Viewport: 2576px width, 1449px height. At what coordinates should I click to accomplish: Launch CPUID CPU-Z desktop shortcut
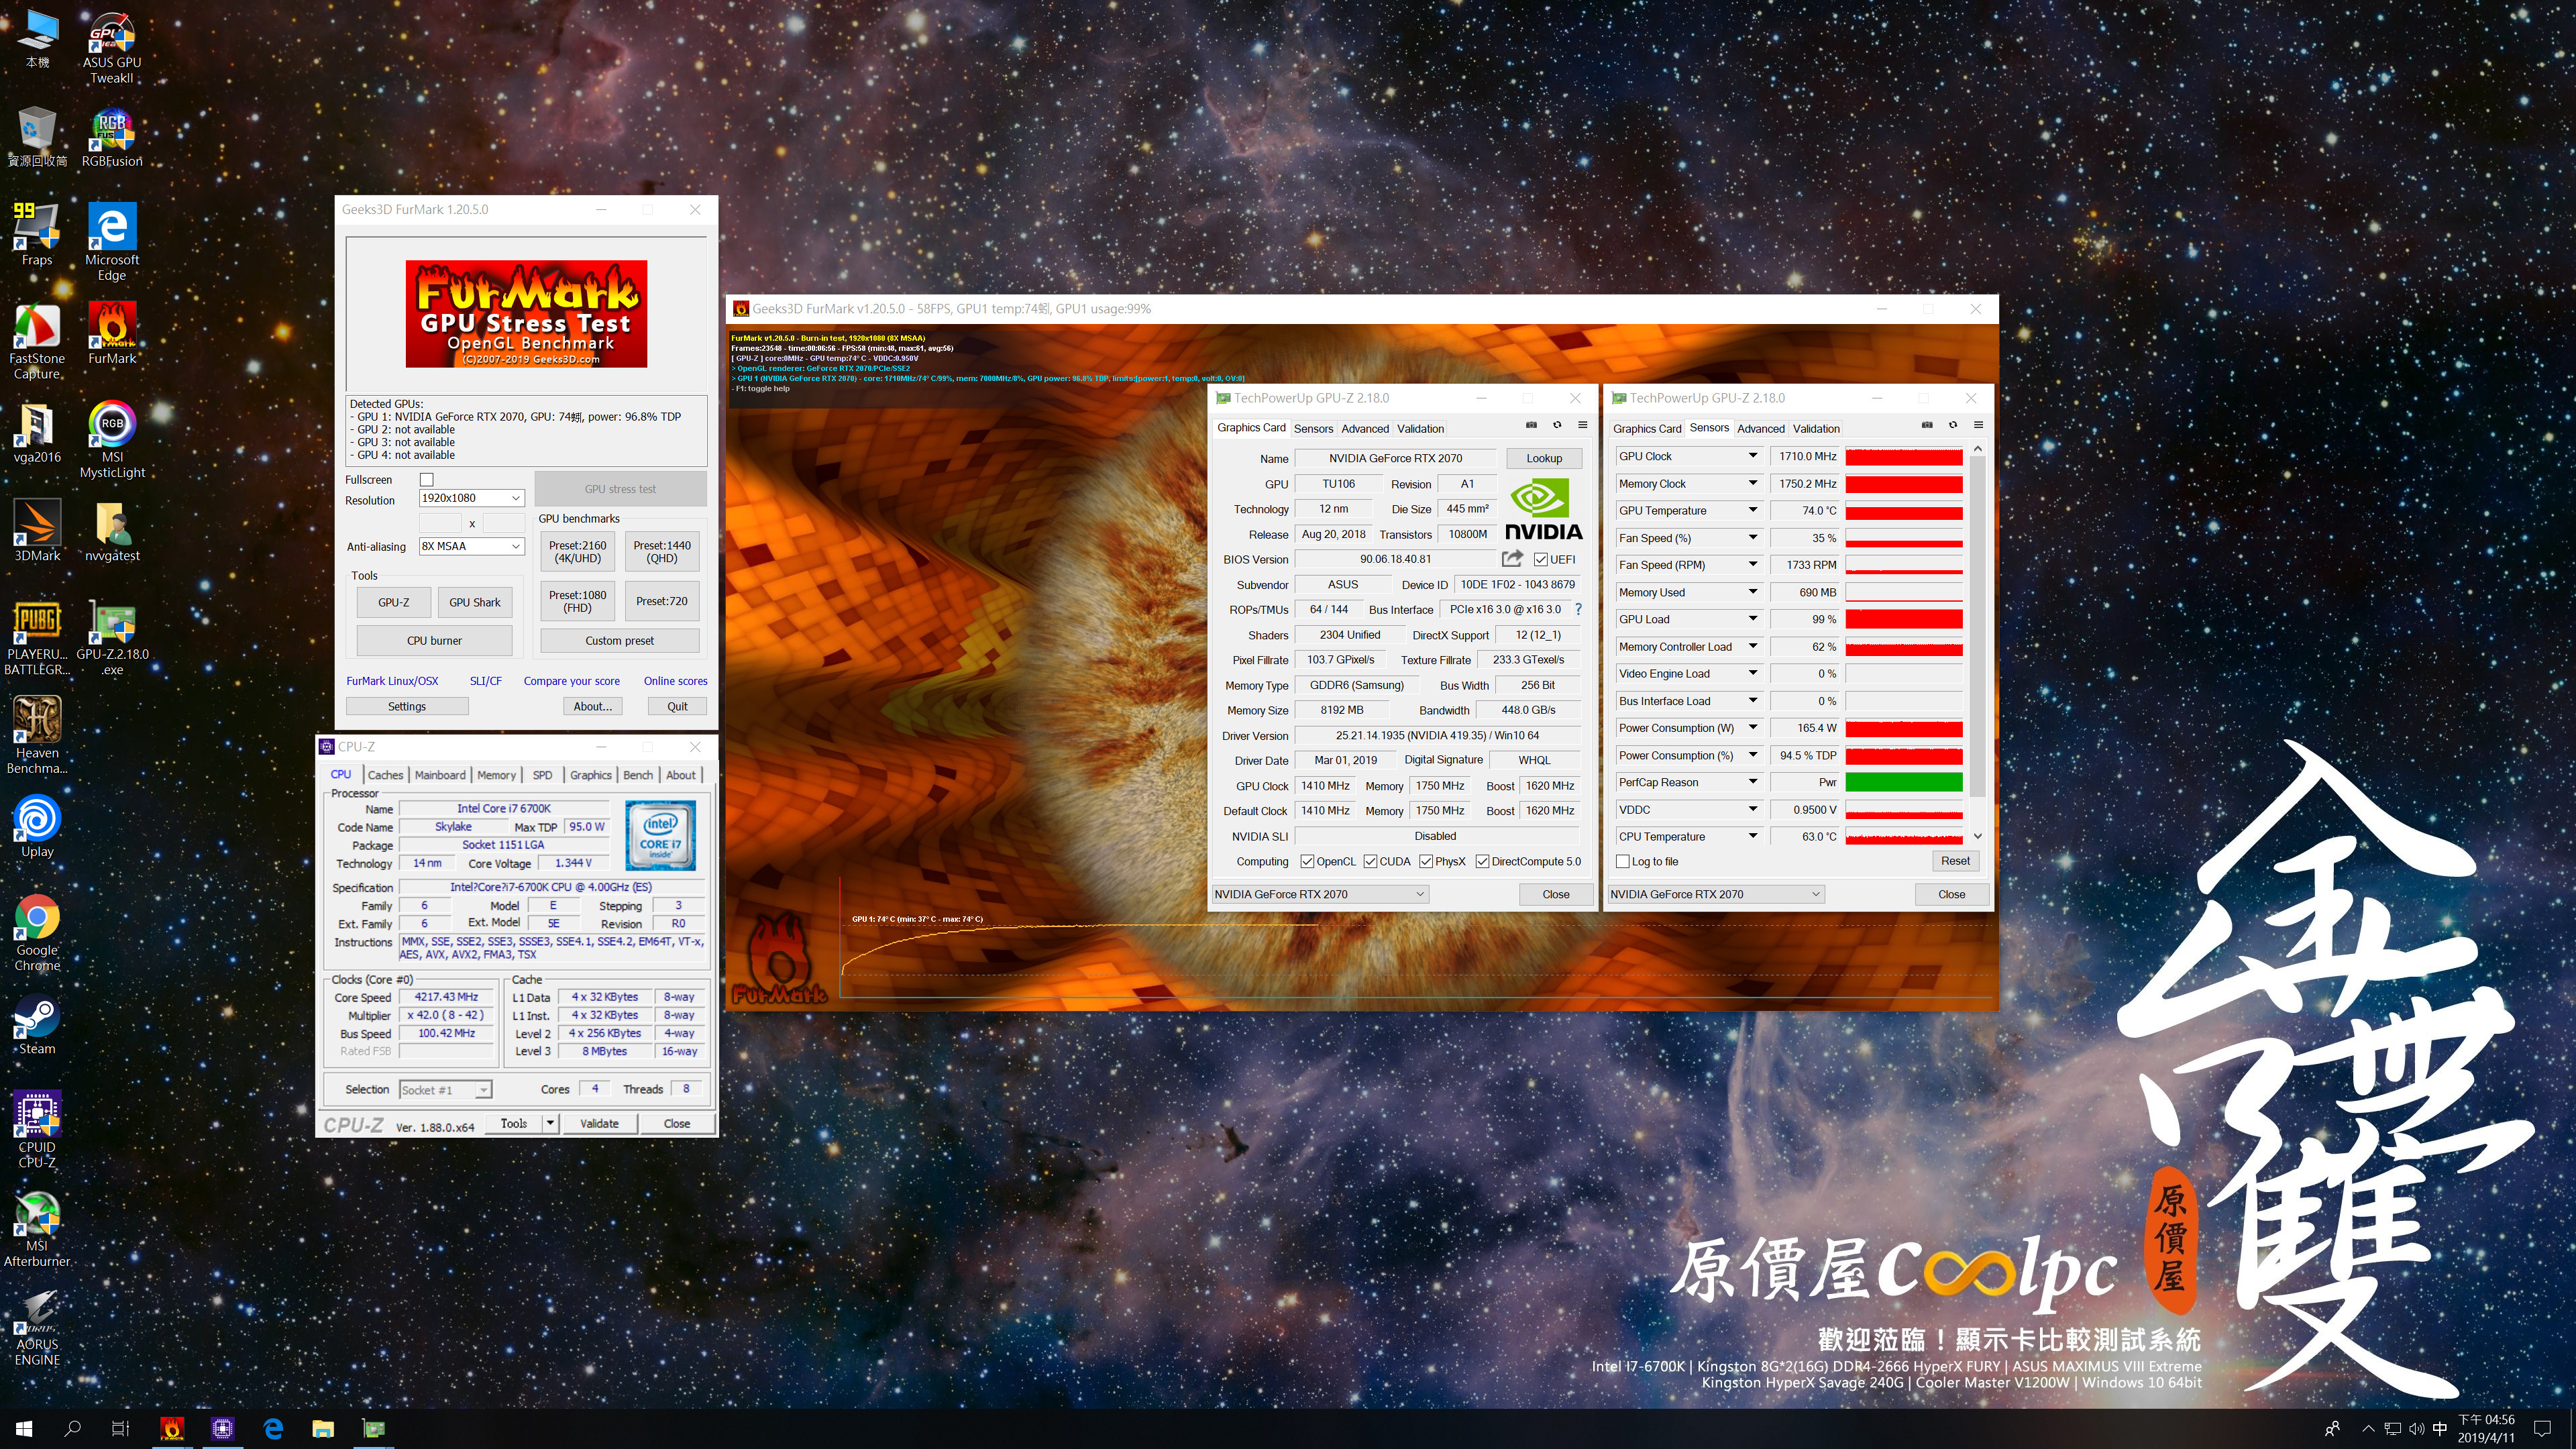(x=37, y=1129)
